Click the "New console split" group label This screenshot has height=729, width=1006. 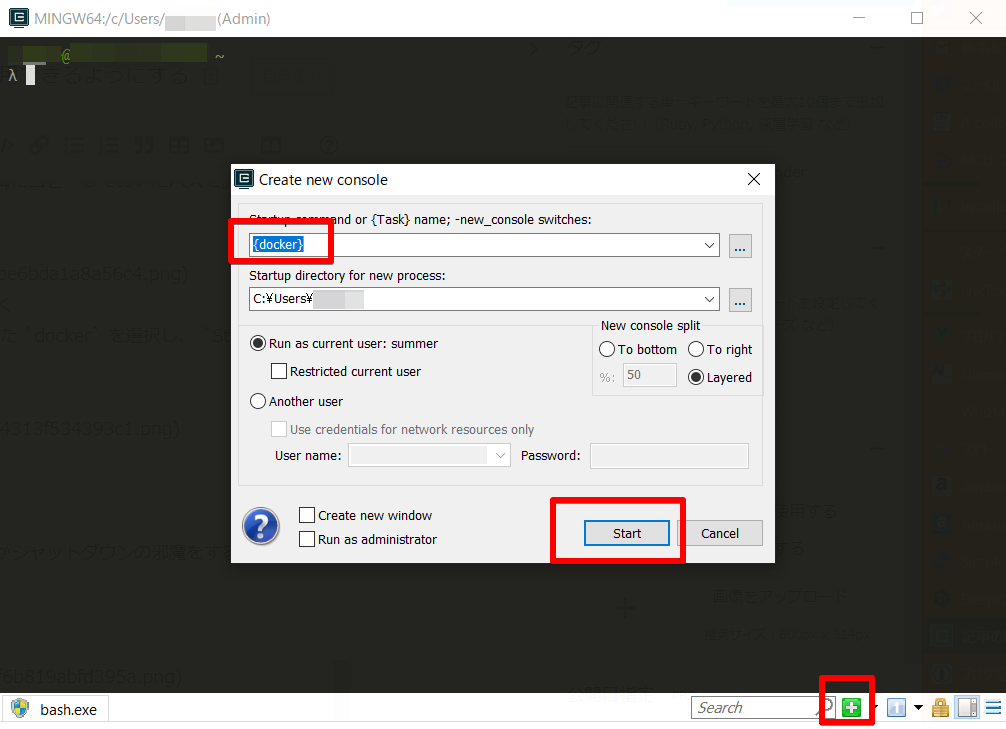pos(651,325)
